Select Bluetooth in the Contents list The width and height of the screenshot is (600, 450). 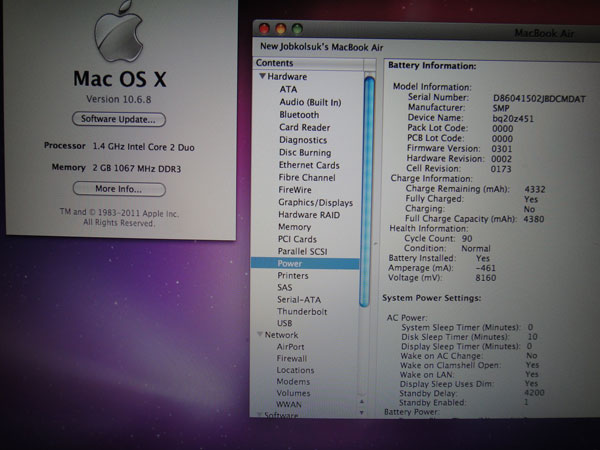[299, 115]
